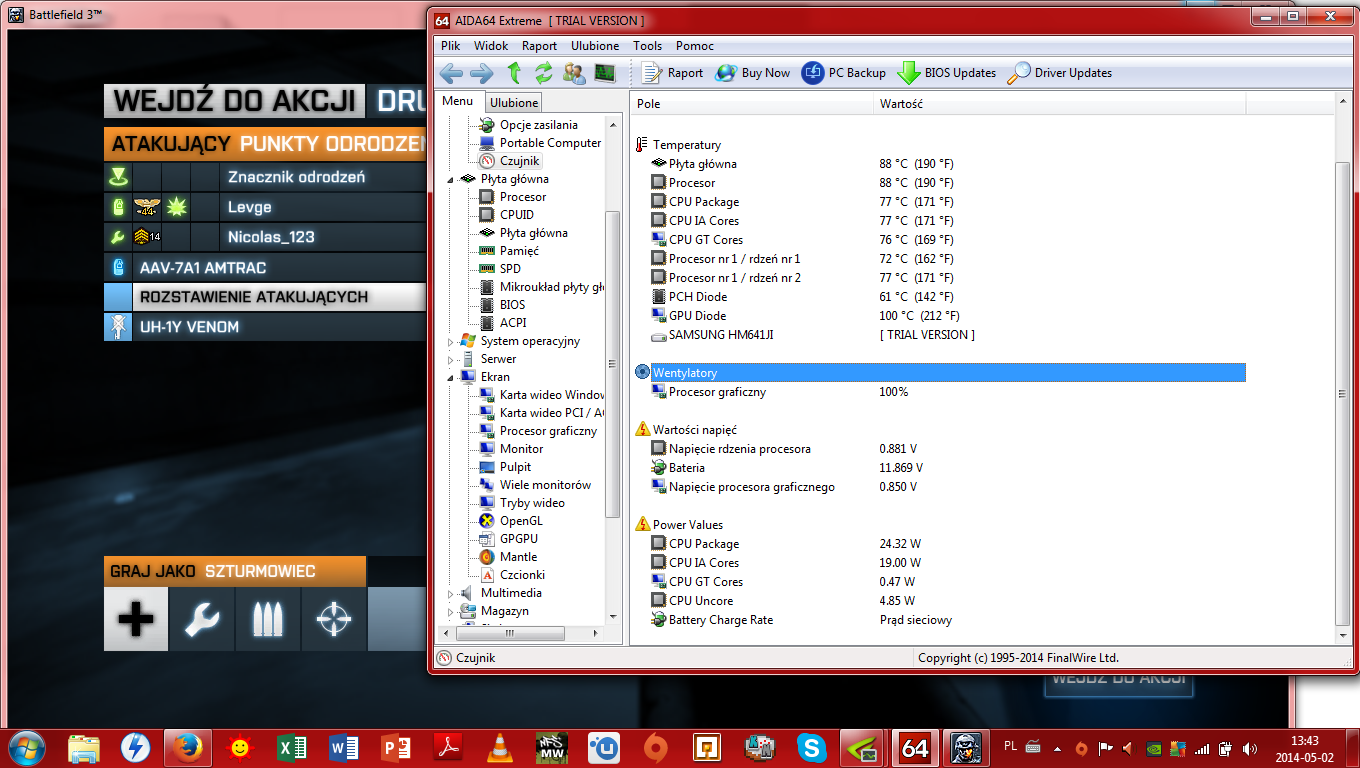Go back using the blue left arrow
1360x768 pixels.
coord(451,73)
